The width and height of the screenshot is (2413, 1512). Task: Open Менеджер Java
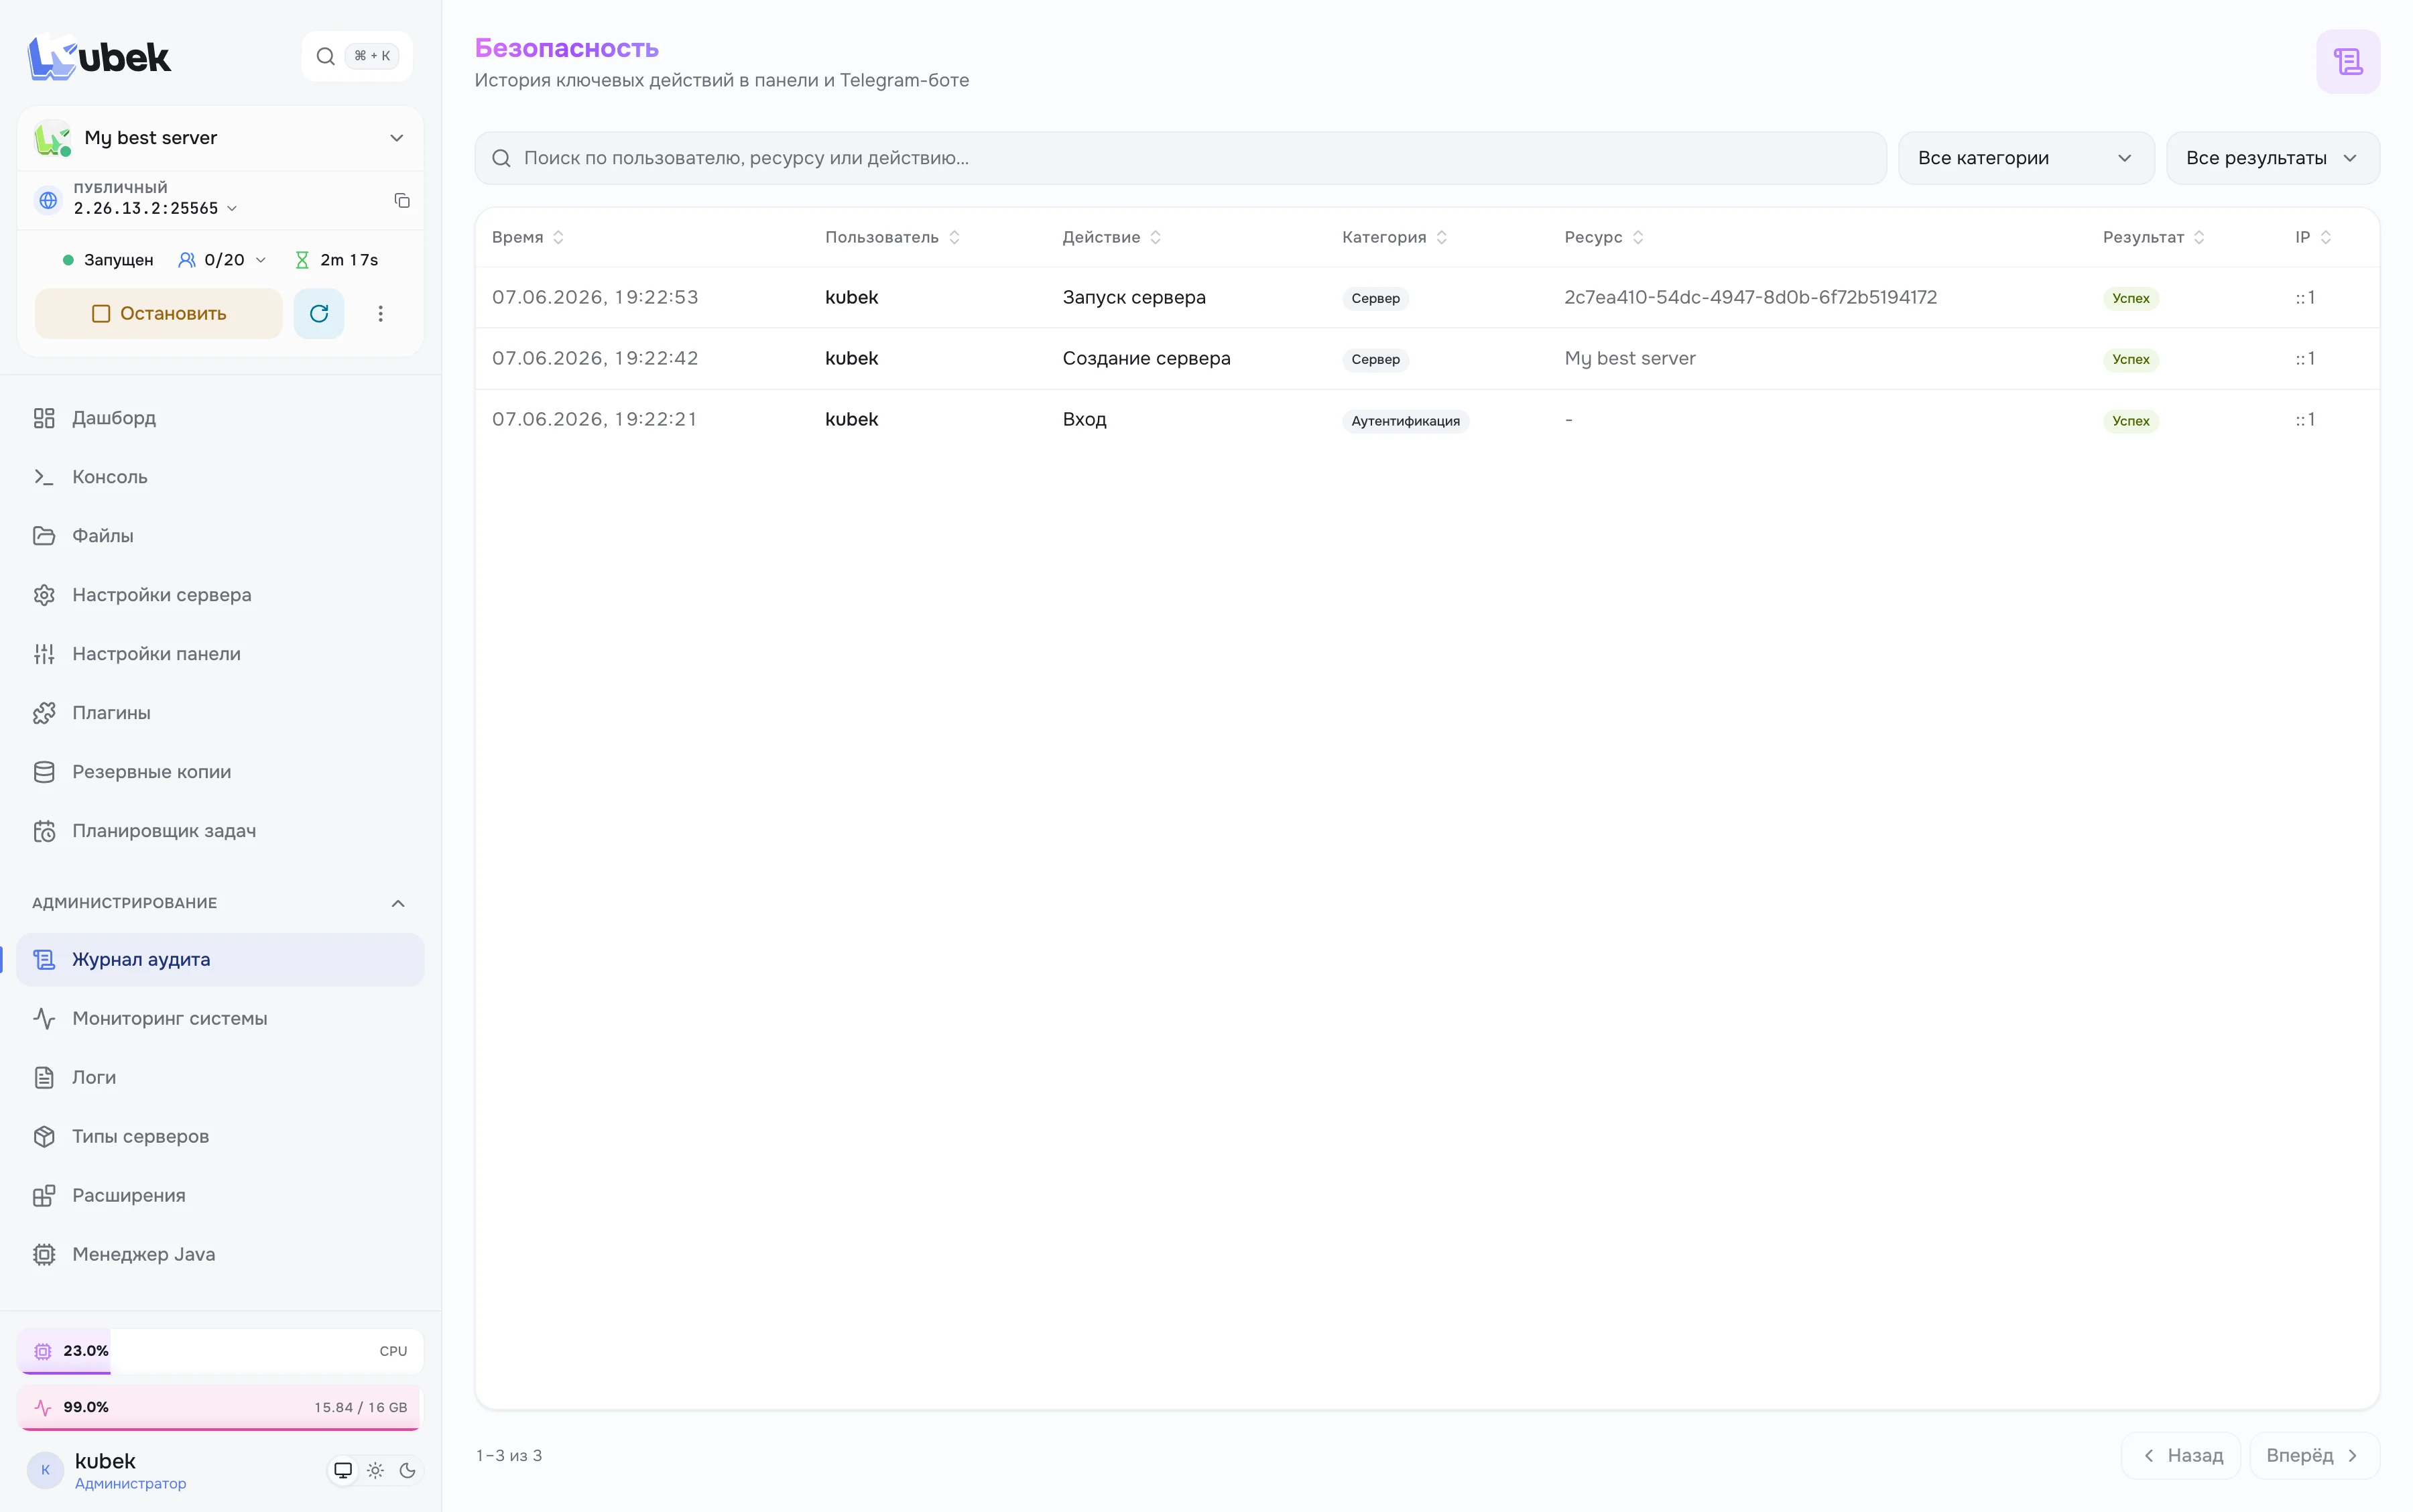point(220,1254)
